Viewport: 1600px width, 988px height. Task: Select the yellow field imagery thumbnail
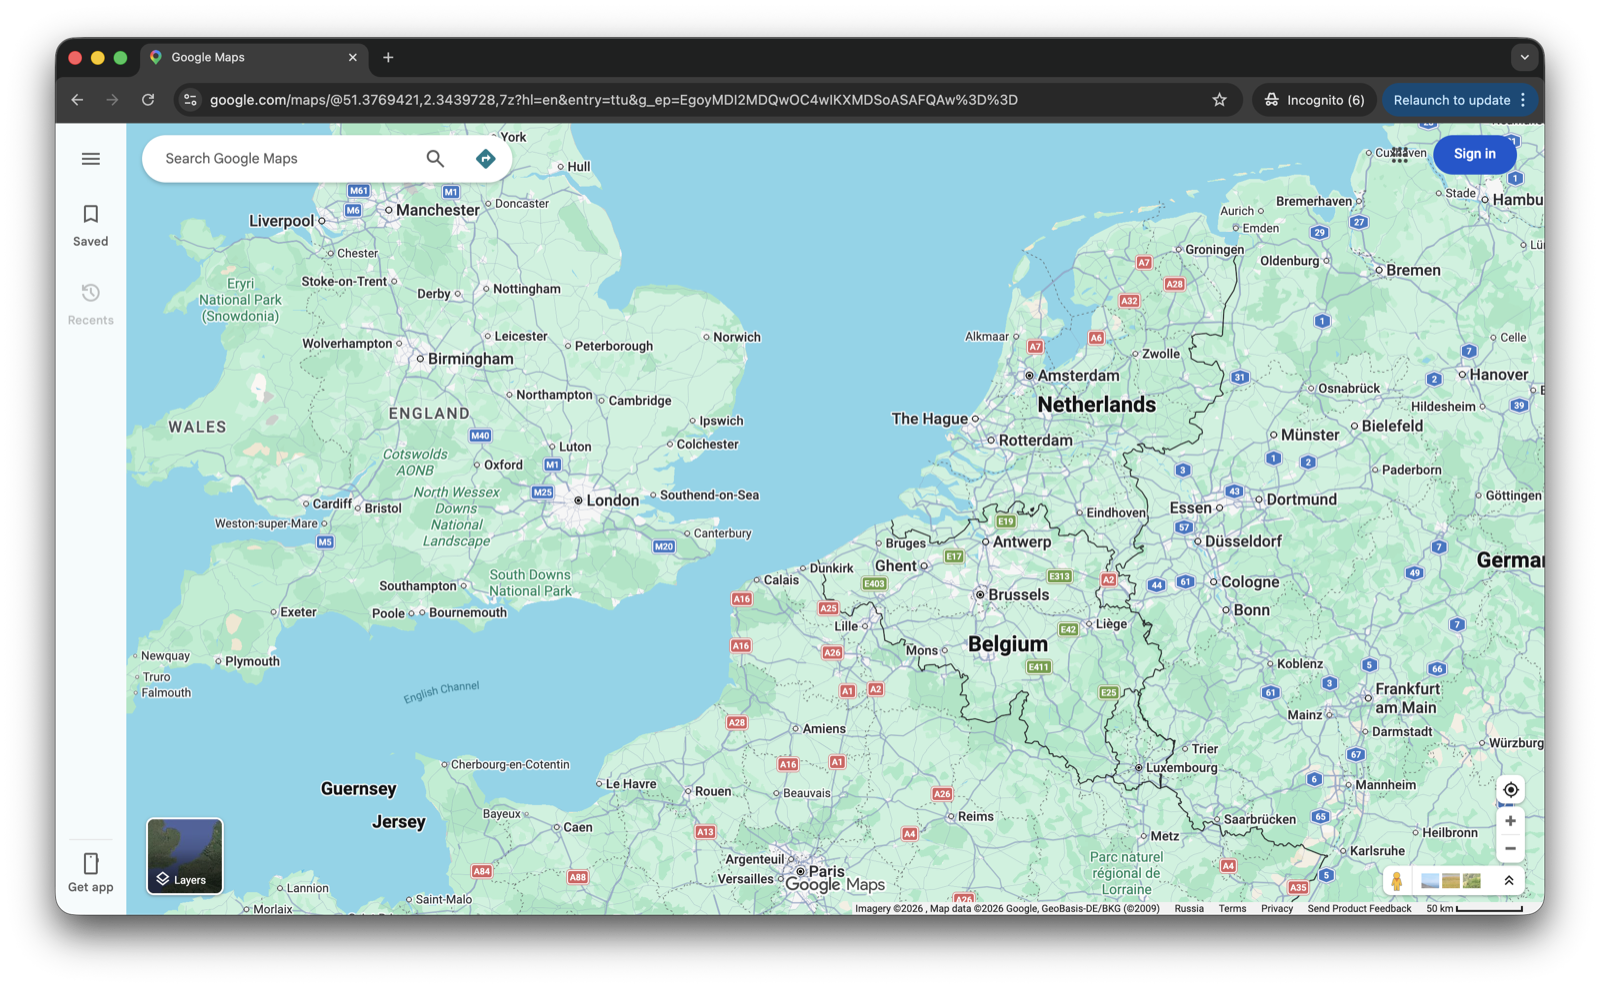1450,881
